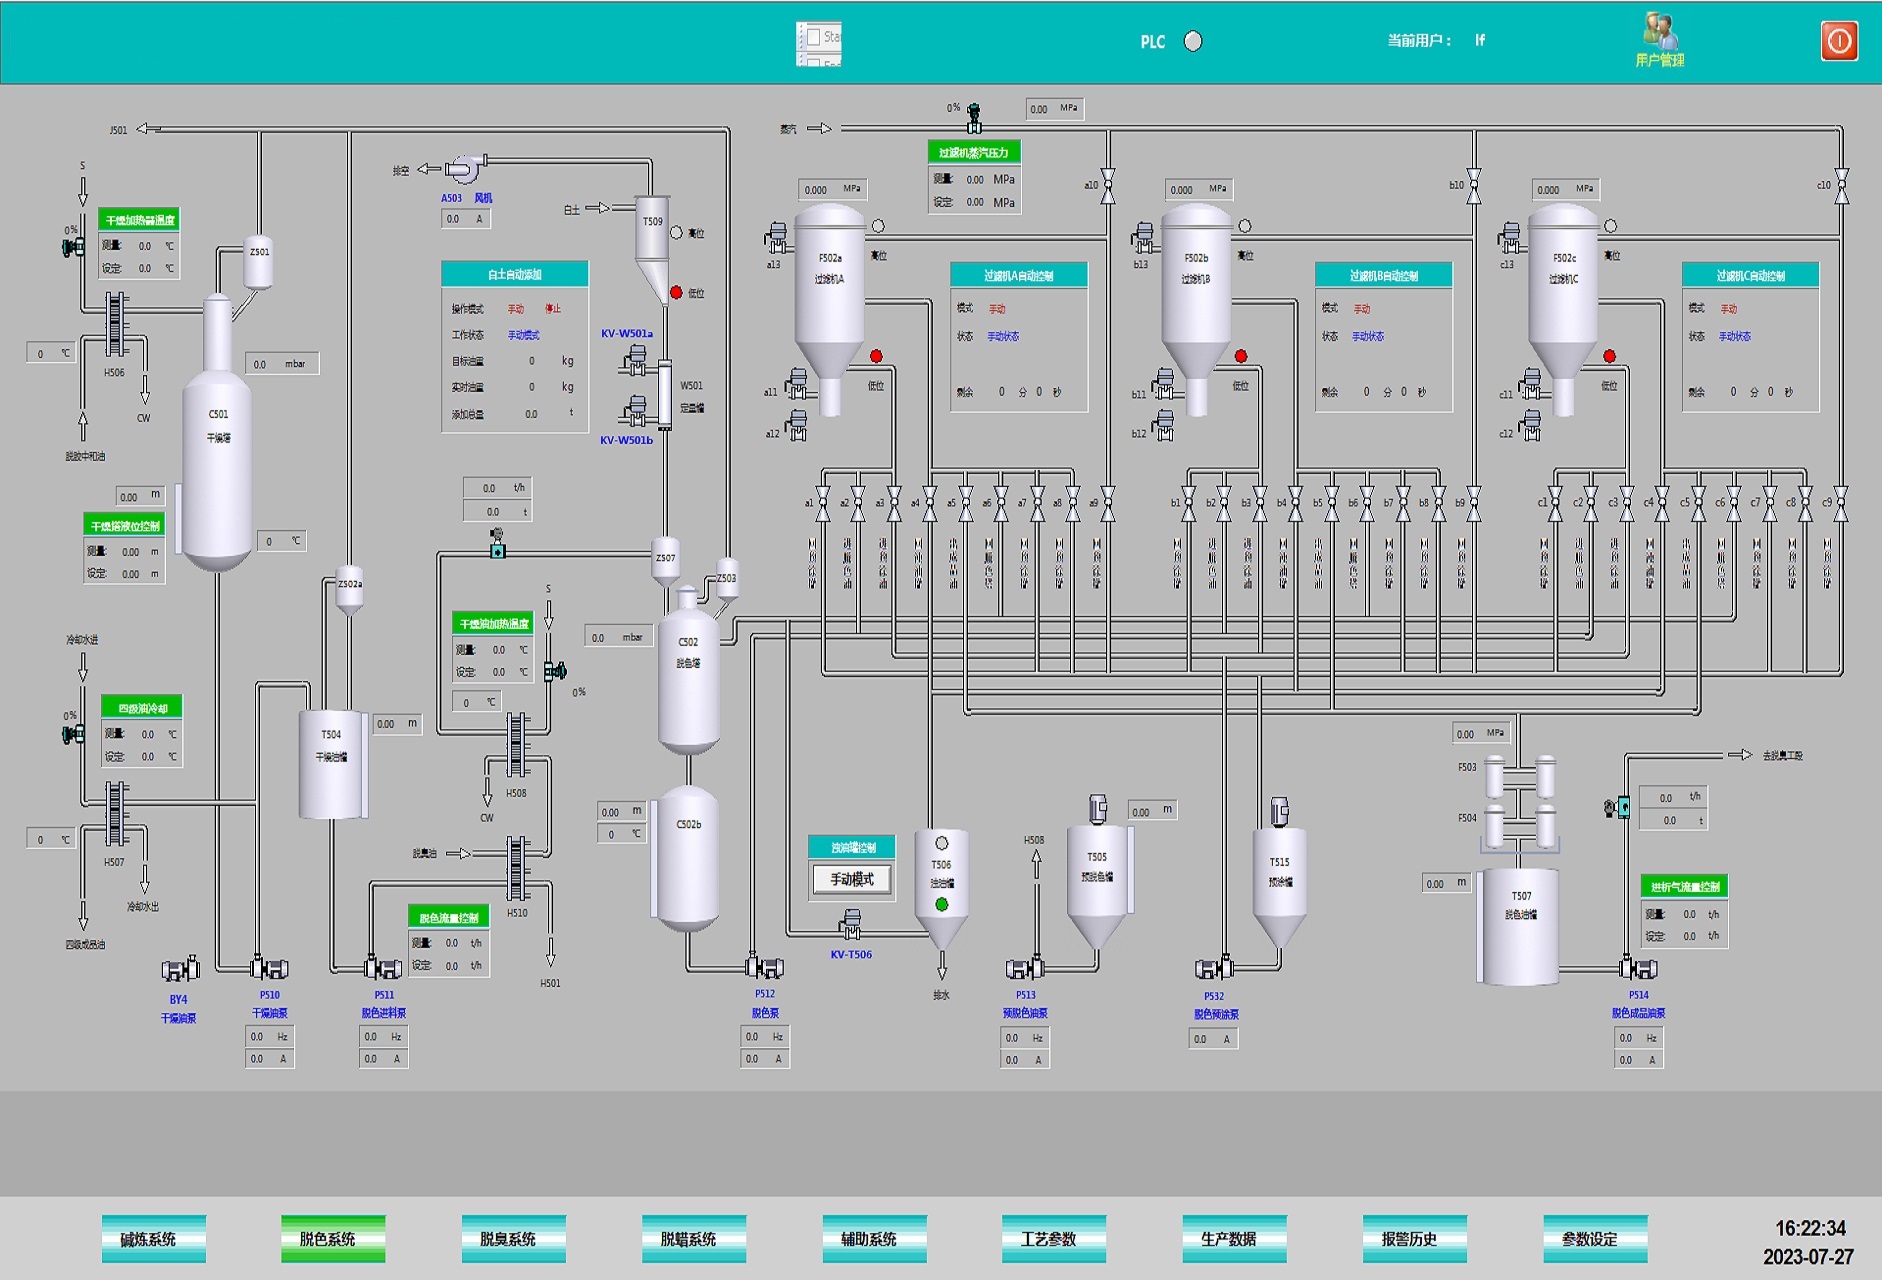Click valve c13 on filter F502c
Viewport: 1882px width, 1280px height.
(x=1510, y=239)
